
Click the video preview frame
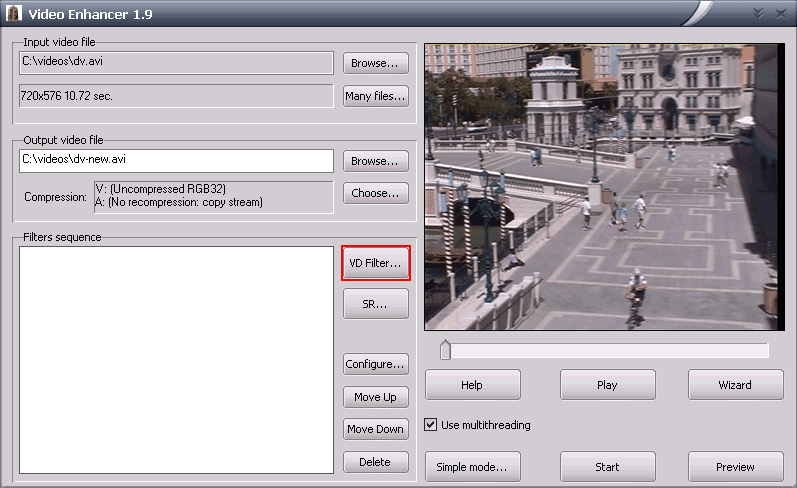[604, 187]
